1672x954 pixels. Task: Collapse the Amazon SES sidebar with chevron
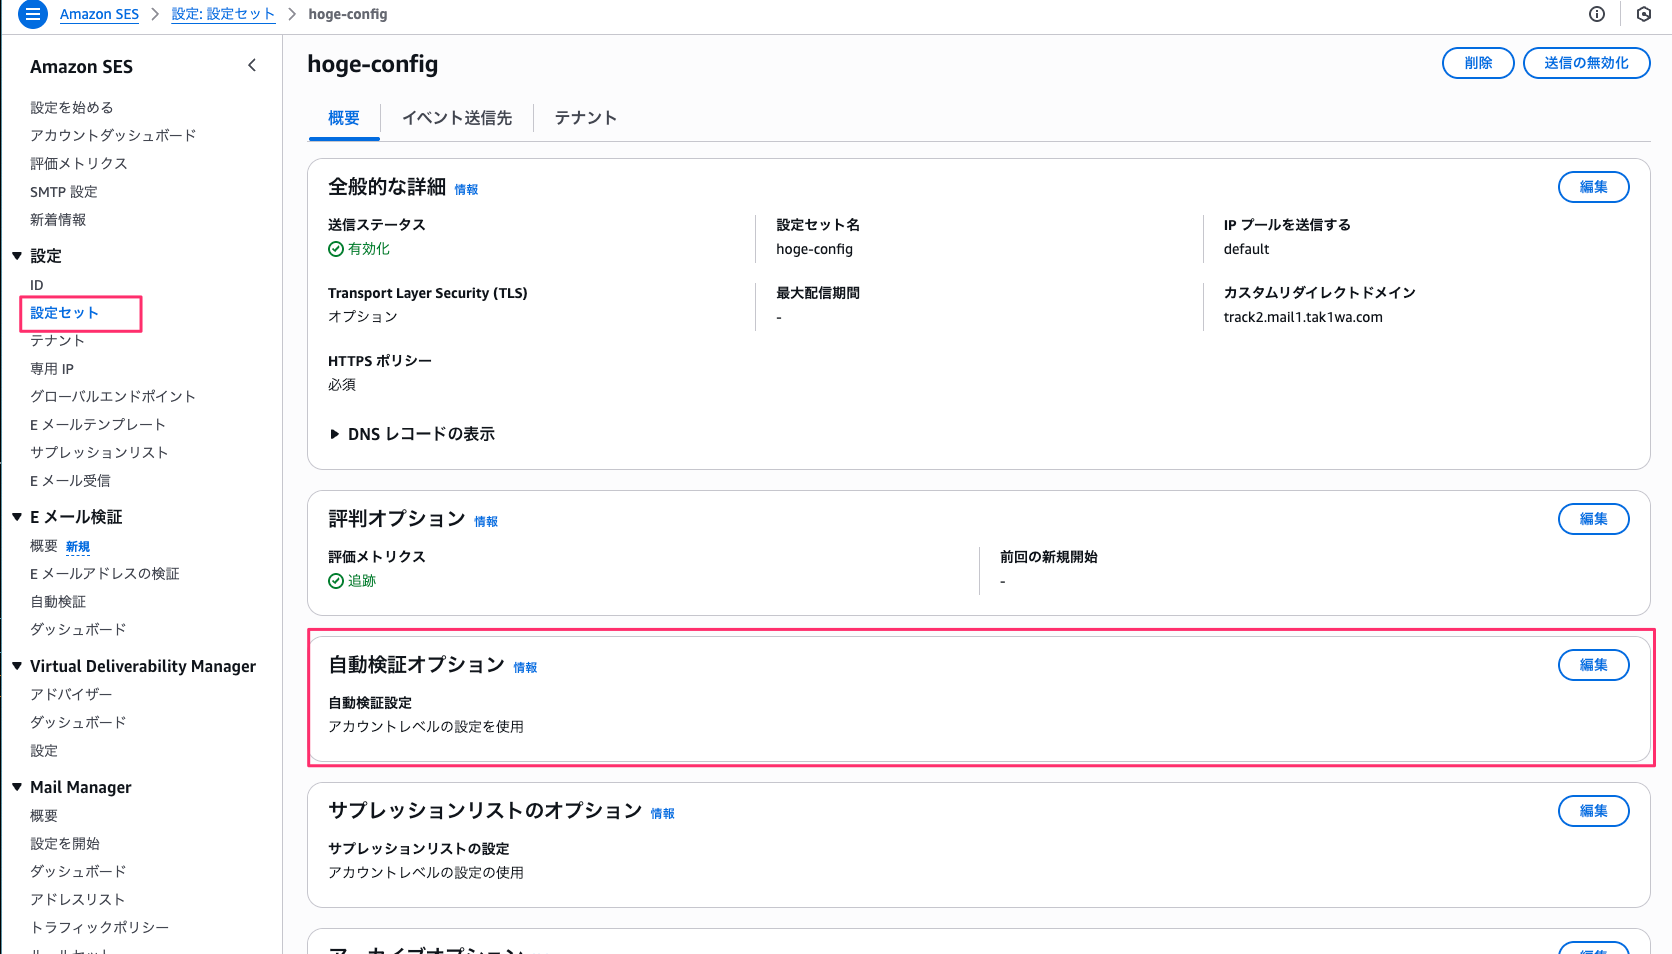click(252, 66)
